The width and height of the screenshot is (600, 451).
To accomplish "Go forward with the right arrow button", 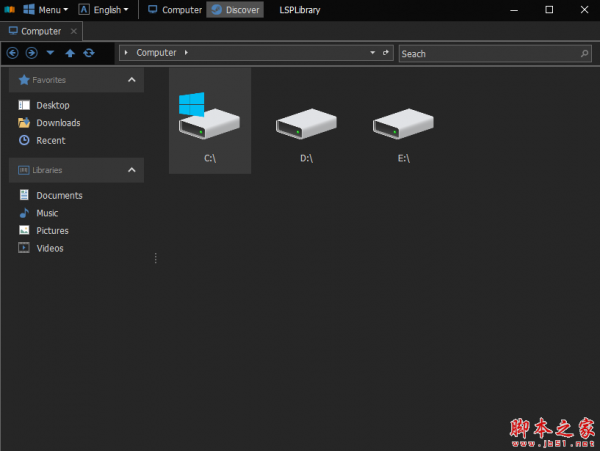I will (x=31, y=53).
